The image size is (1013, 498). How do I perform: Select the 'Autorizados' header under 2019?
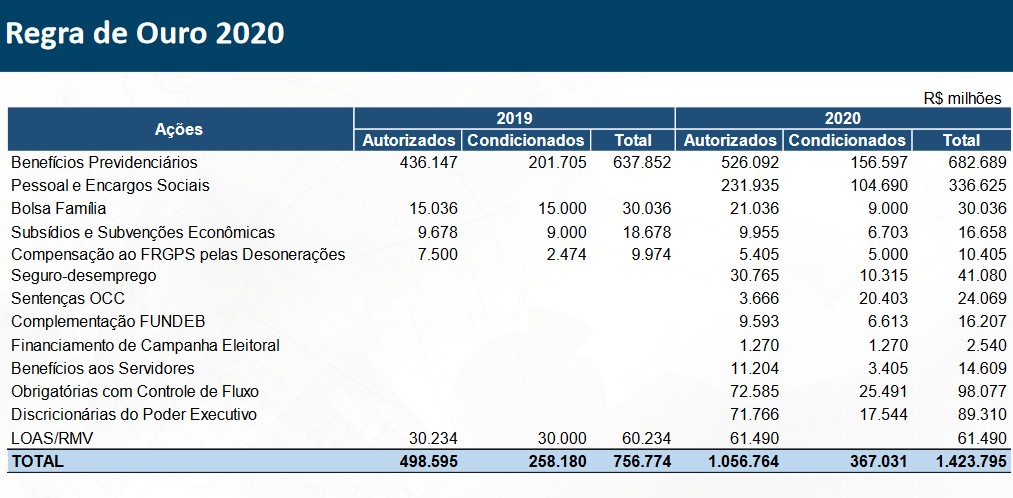(409, 140)
